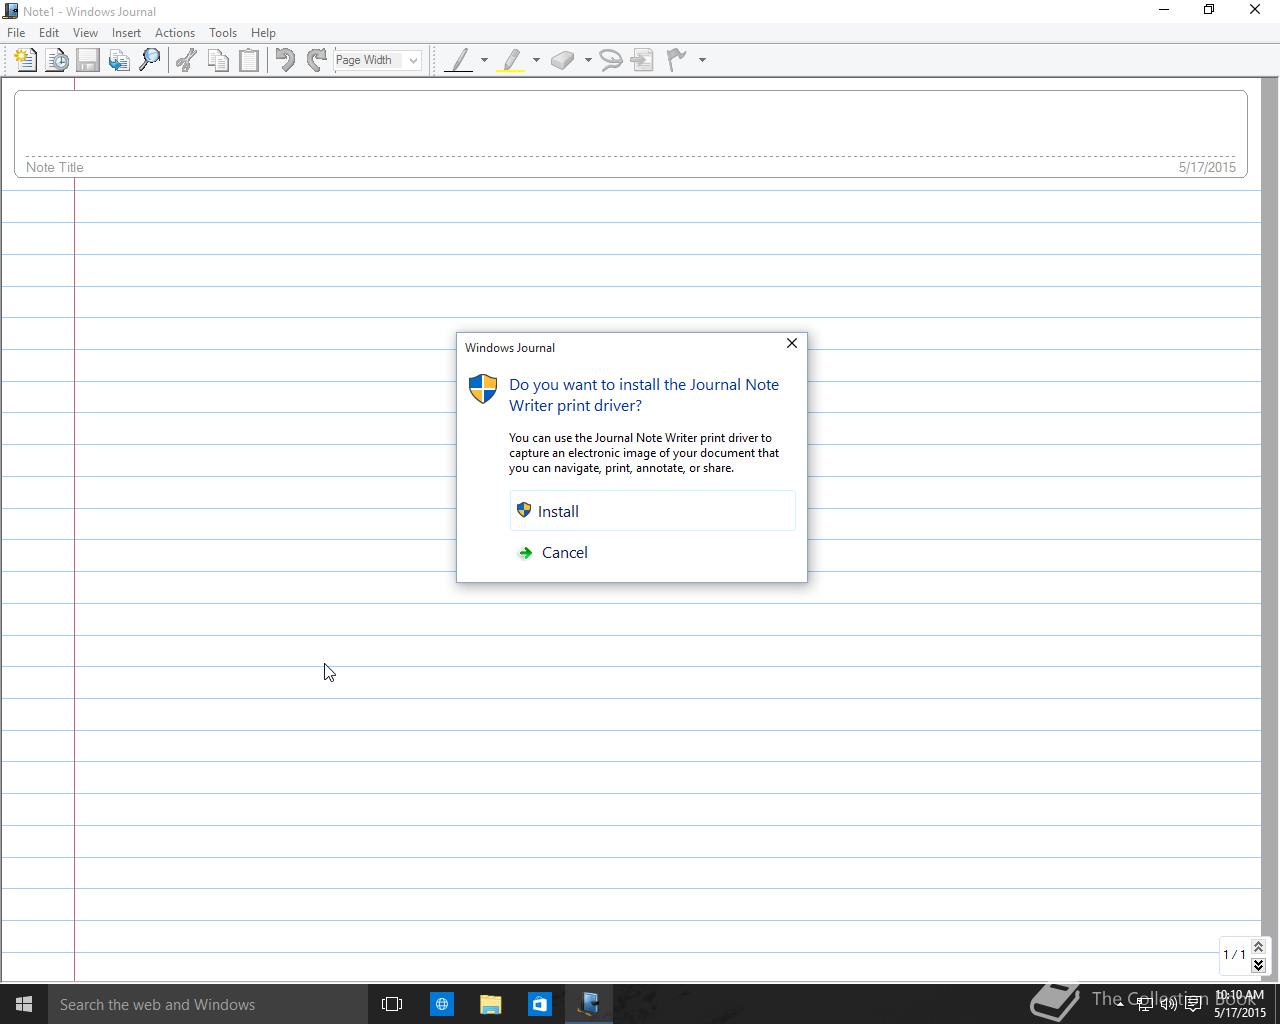Screen dimensions: 1280x1024
Task: Select the yellow Highlighter tool
Action: click(512, 60)
